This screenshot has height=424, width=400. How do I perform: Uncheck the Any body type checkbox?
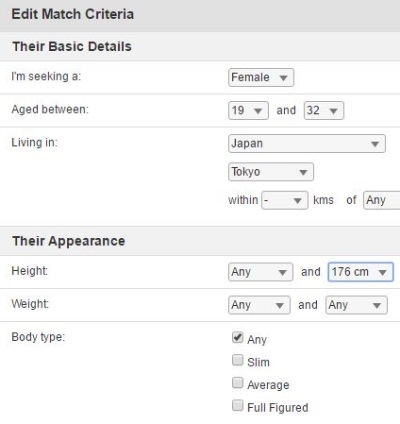pyautogui.click(x=237, y=337)
